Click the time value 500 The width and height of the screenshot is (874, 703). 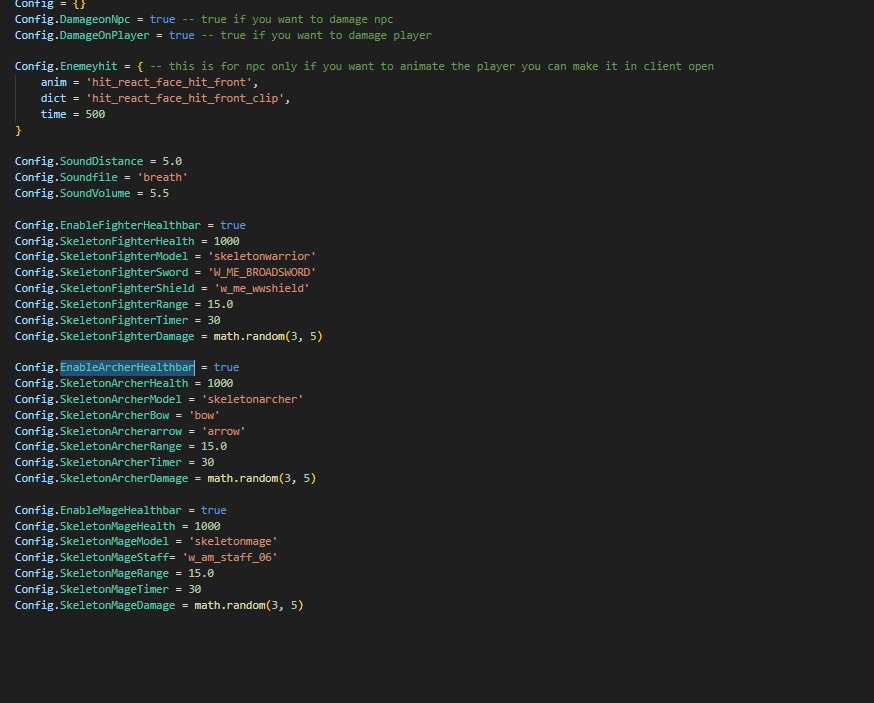95,114
